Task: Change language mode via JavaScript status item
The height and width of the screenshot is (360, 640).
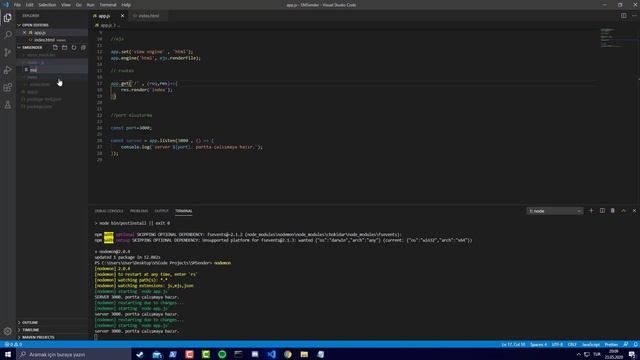Action: point(591,344)
